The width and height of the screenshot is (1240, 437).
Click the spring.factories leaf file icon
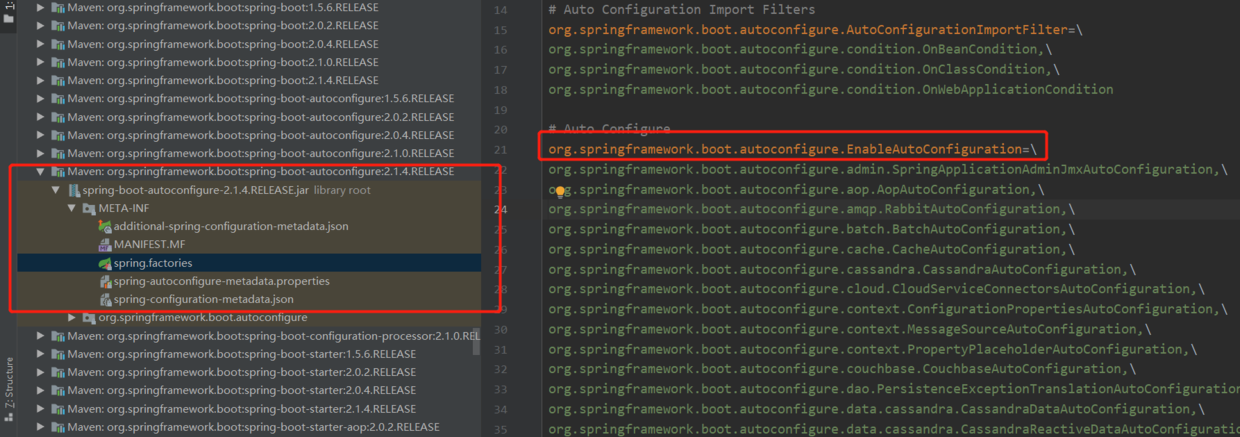[x=105, y=263]
